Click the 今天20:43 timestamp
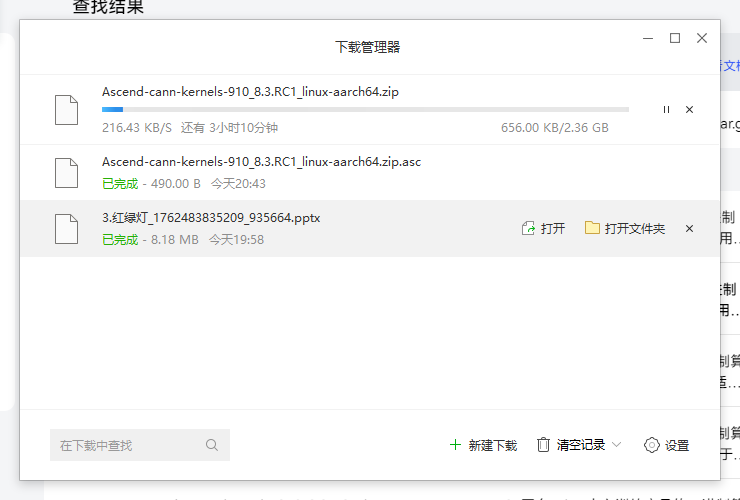This screenshot has height=500, width=740. [238, 184]
